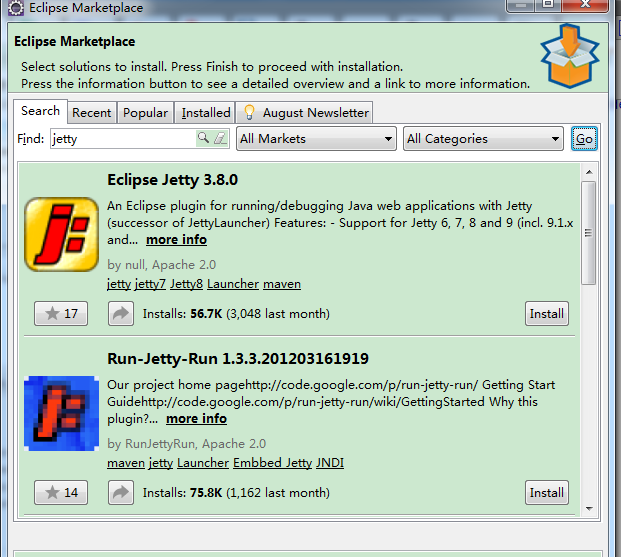Click the results list scrollbar thumb
The width and height of the screenshot is (621, 557).
tap(589, 233)
